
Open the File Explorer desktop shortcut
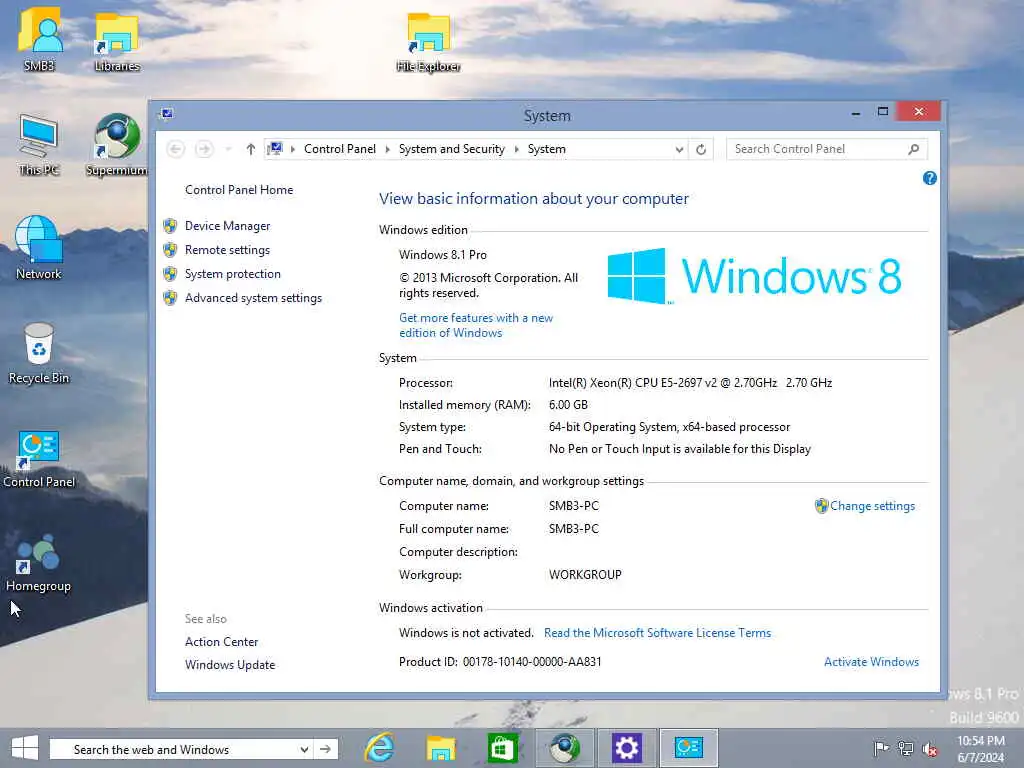pos(428,40)
